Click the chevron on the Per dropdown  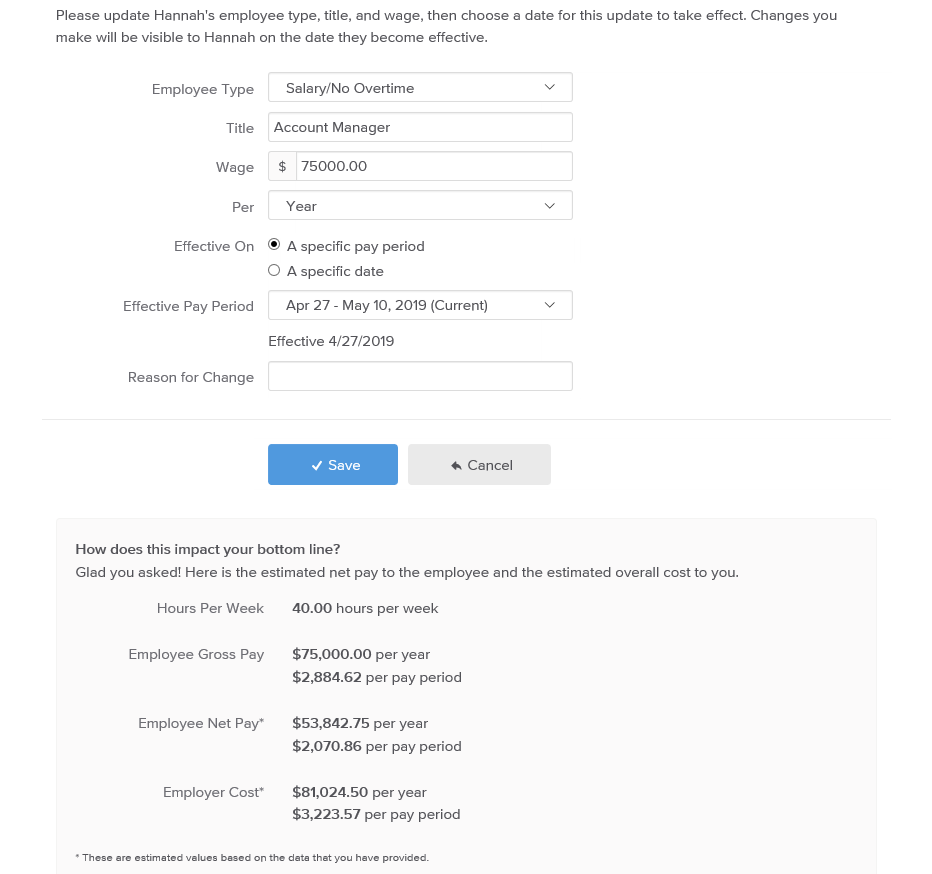point(550,206)
